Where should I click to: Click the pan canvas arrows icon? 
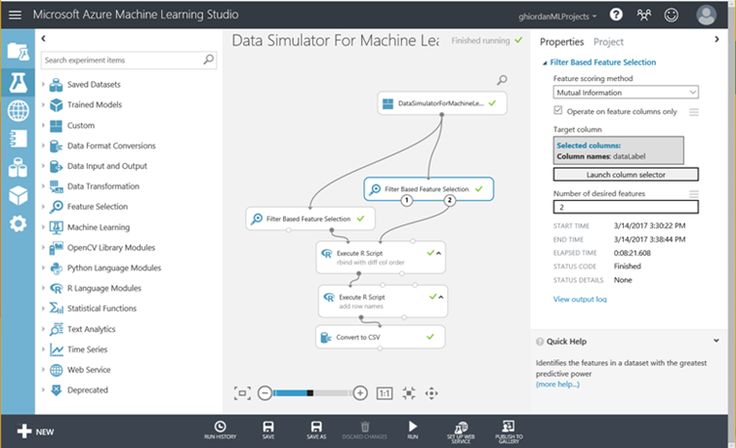(431, 393)
